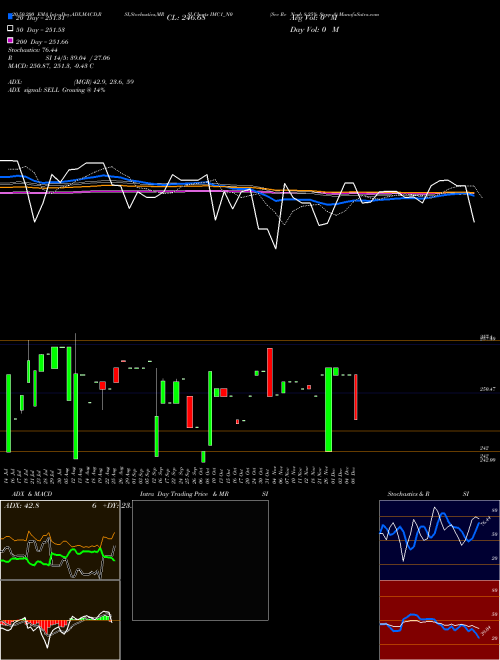Viewport: 500px width, 660px height.
Task: Click the 'Stochastics: 76.44' readout
Action: pyautogui.click(x=33, y=50)
